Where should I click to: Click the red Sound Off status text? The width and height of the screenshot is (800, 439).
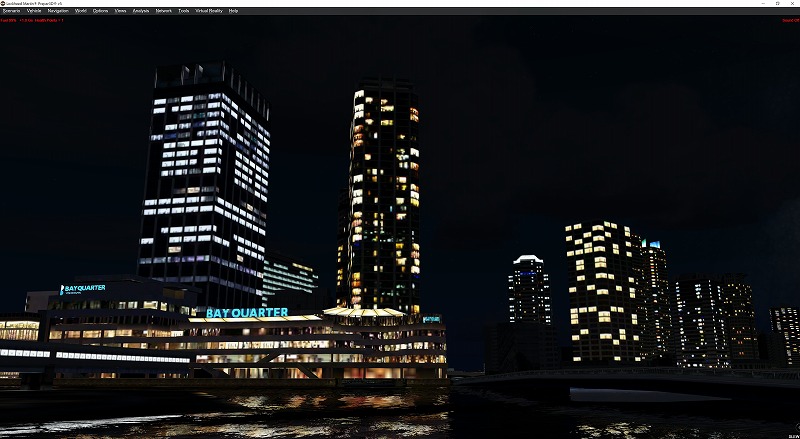[x=791, y=20]
